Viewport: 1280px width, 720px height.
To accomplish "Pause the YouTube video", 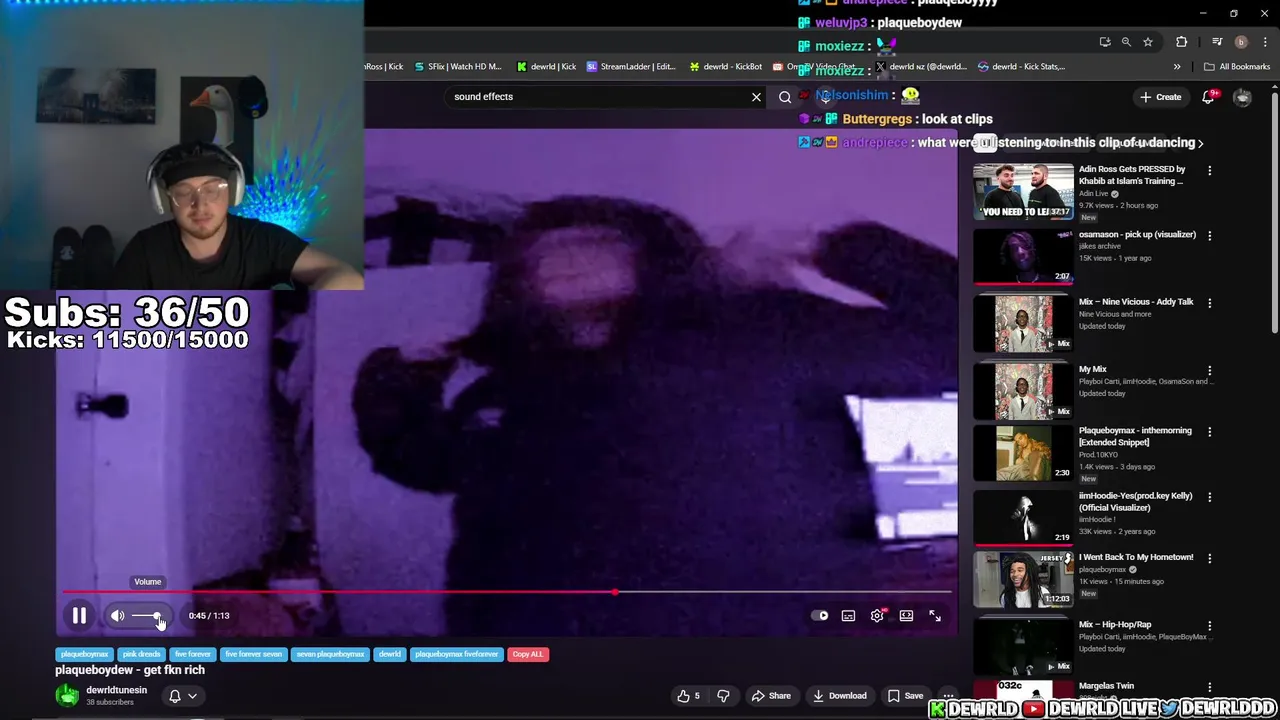I will (x=79, y=616).
